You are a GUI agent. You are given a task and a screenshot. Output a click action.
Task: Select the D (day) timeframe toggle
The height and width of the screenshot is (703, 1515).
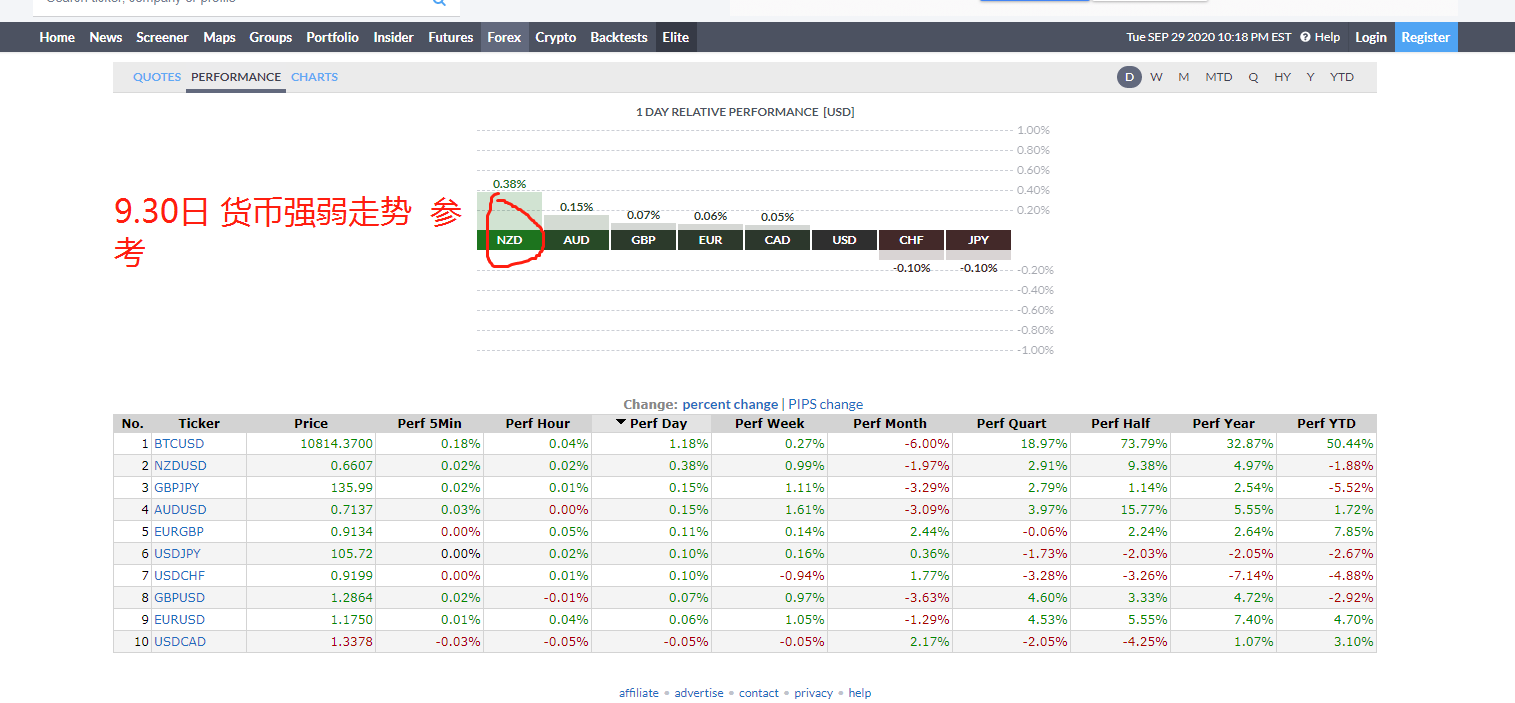(1129, 77)
